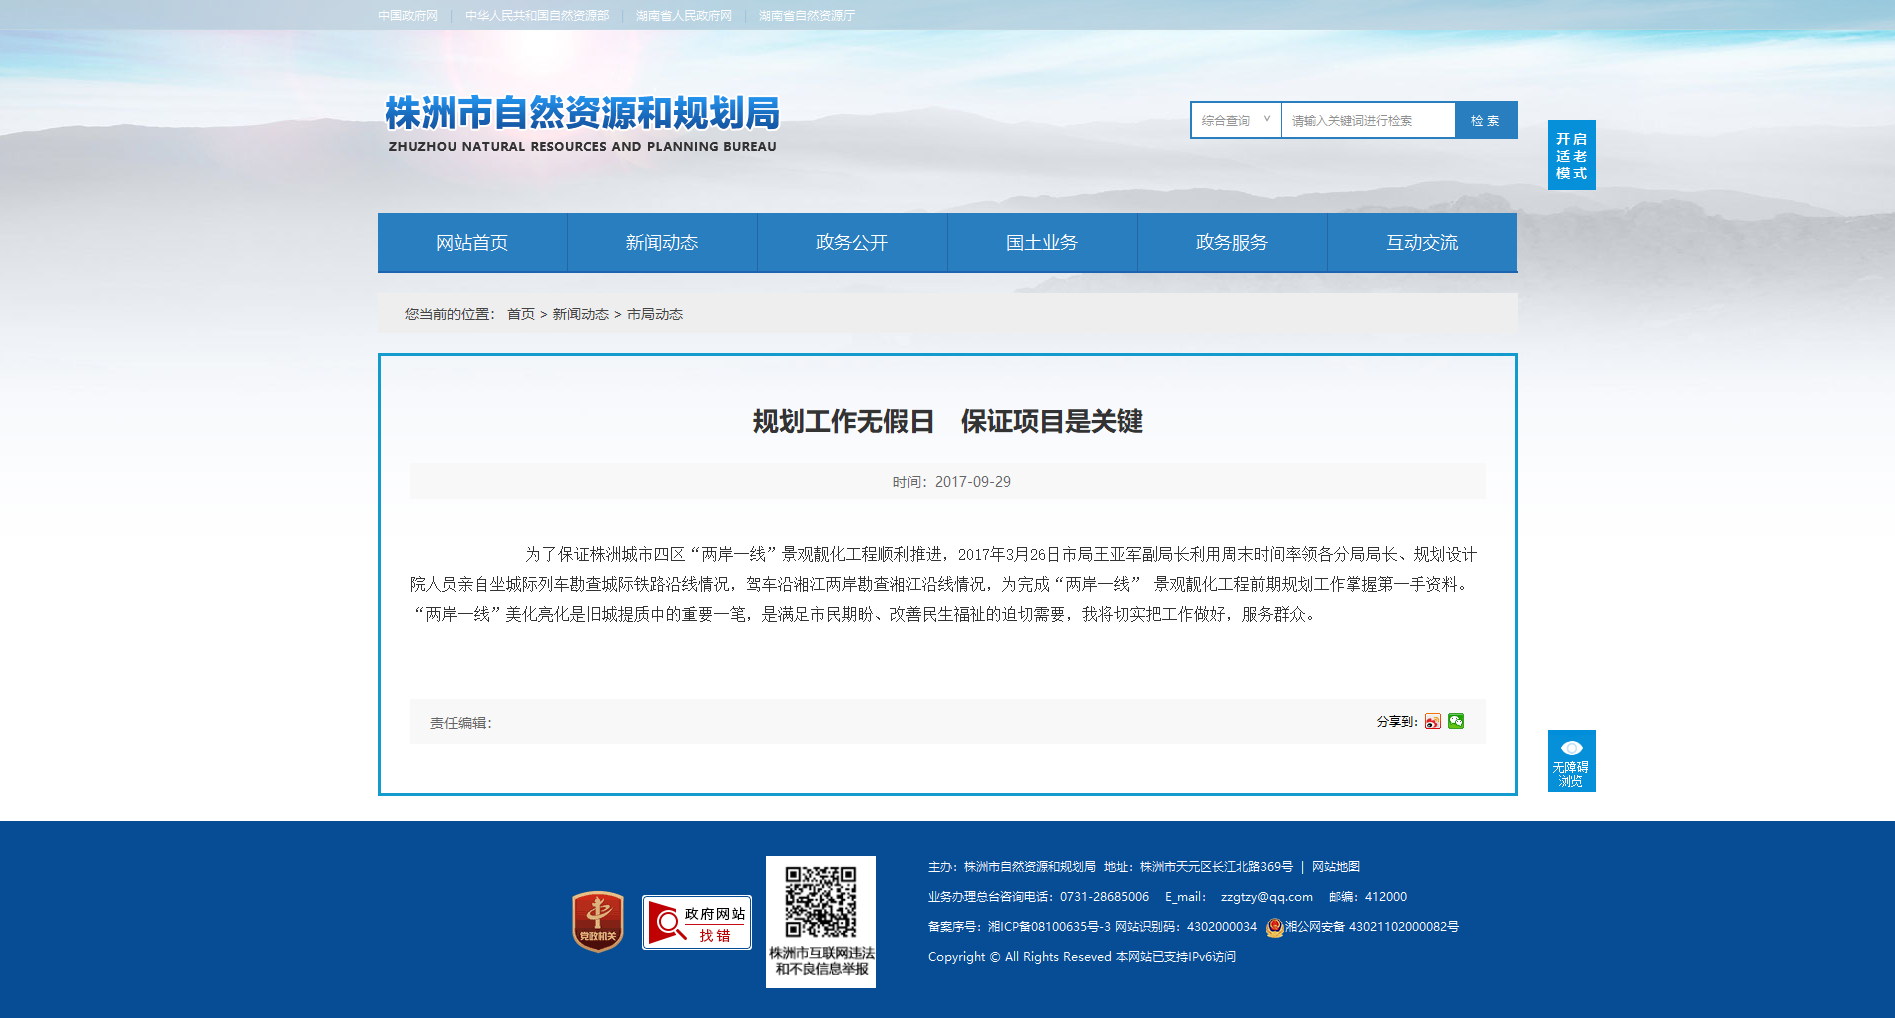This screenshot has height=1018, width=1895.
Task: Click the Copyright All Rights Reseved text
Action: [1020, 957]
